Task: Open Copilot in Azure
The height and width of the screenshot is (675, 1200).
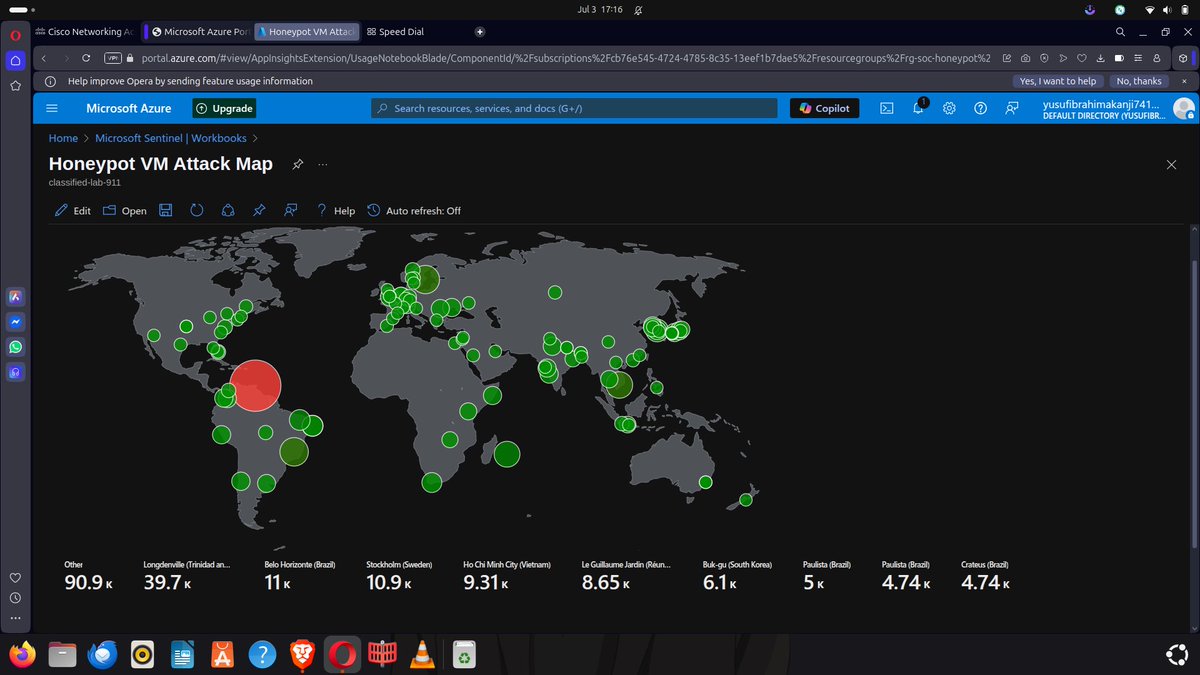Action: click(824, 108)
